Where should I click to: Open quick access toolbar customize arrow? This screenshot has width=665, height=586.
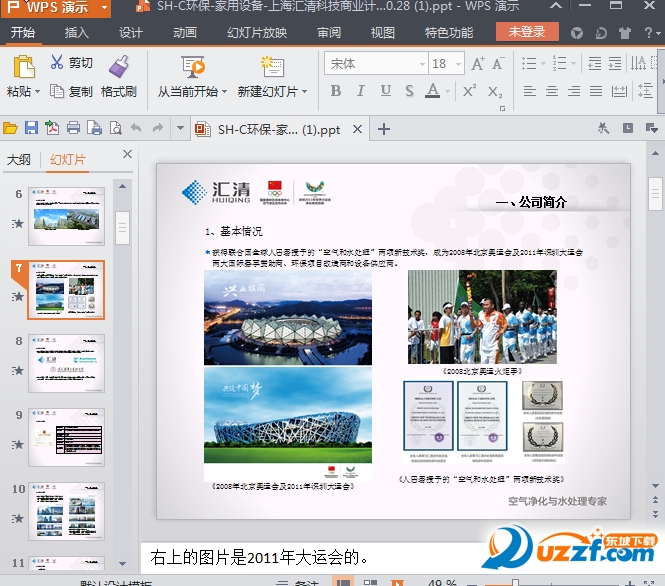tap(180, 128)
